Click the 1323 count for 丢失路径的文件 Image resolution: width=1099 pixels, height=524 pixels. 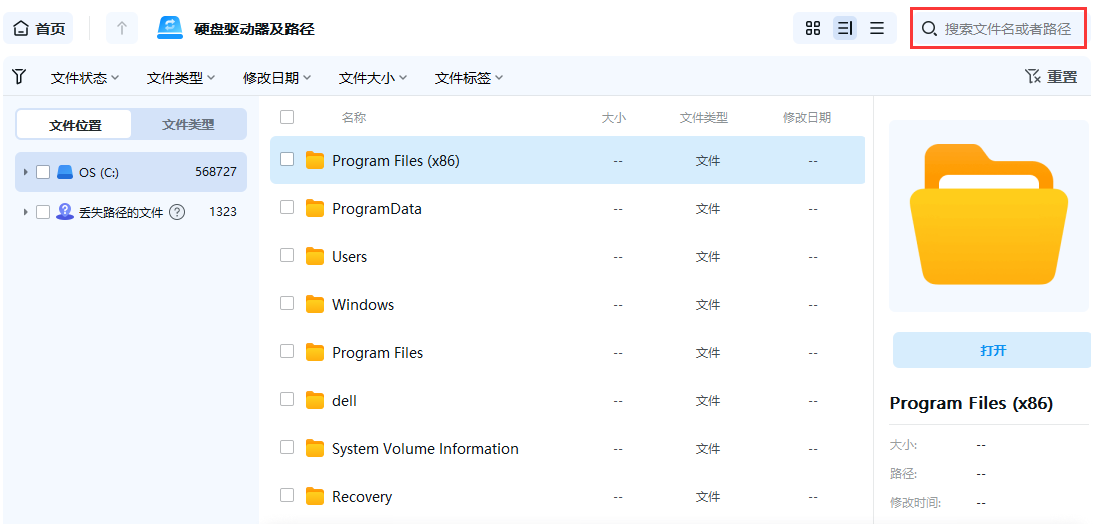click(223, 212)
